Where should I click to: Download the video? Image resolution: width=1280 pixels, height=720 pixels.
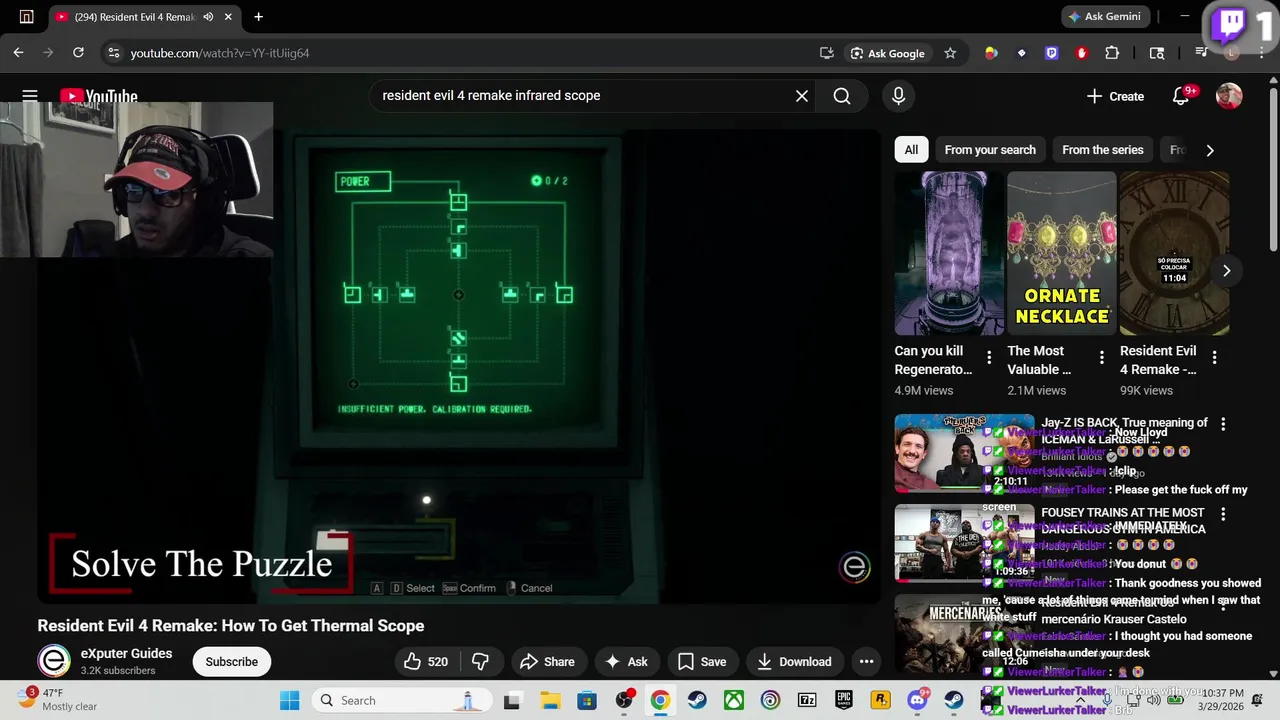[x=794, y=661]
